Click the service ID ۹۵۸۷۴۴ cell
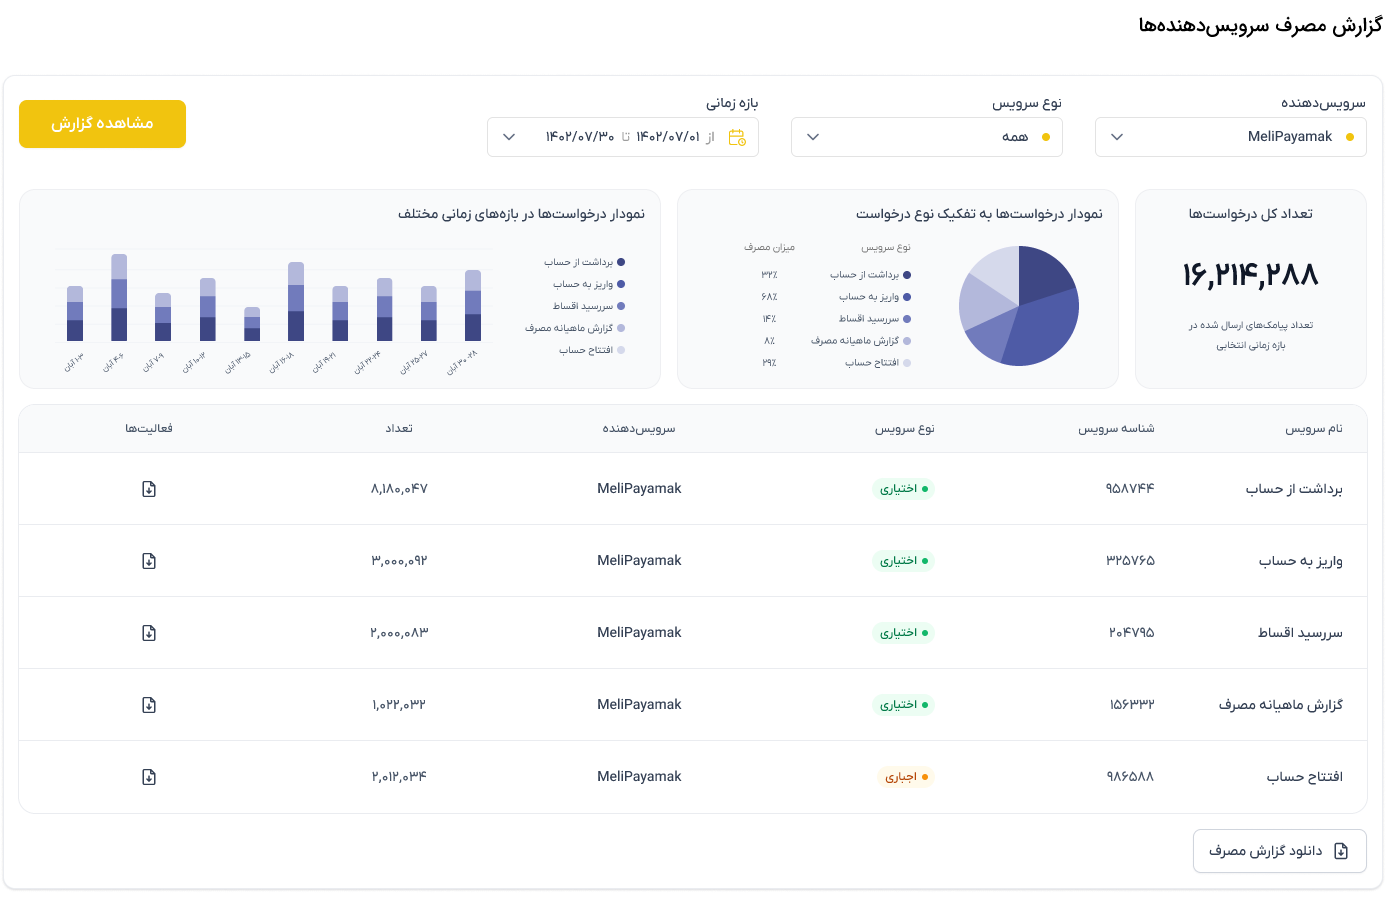 pos(1130,489)
